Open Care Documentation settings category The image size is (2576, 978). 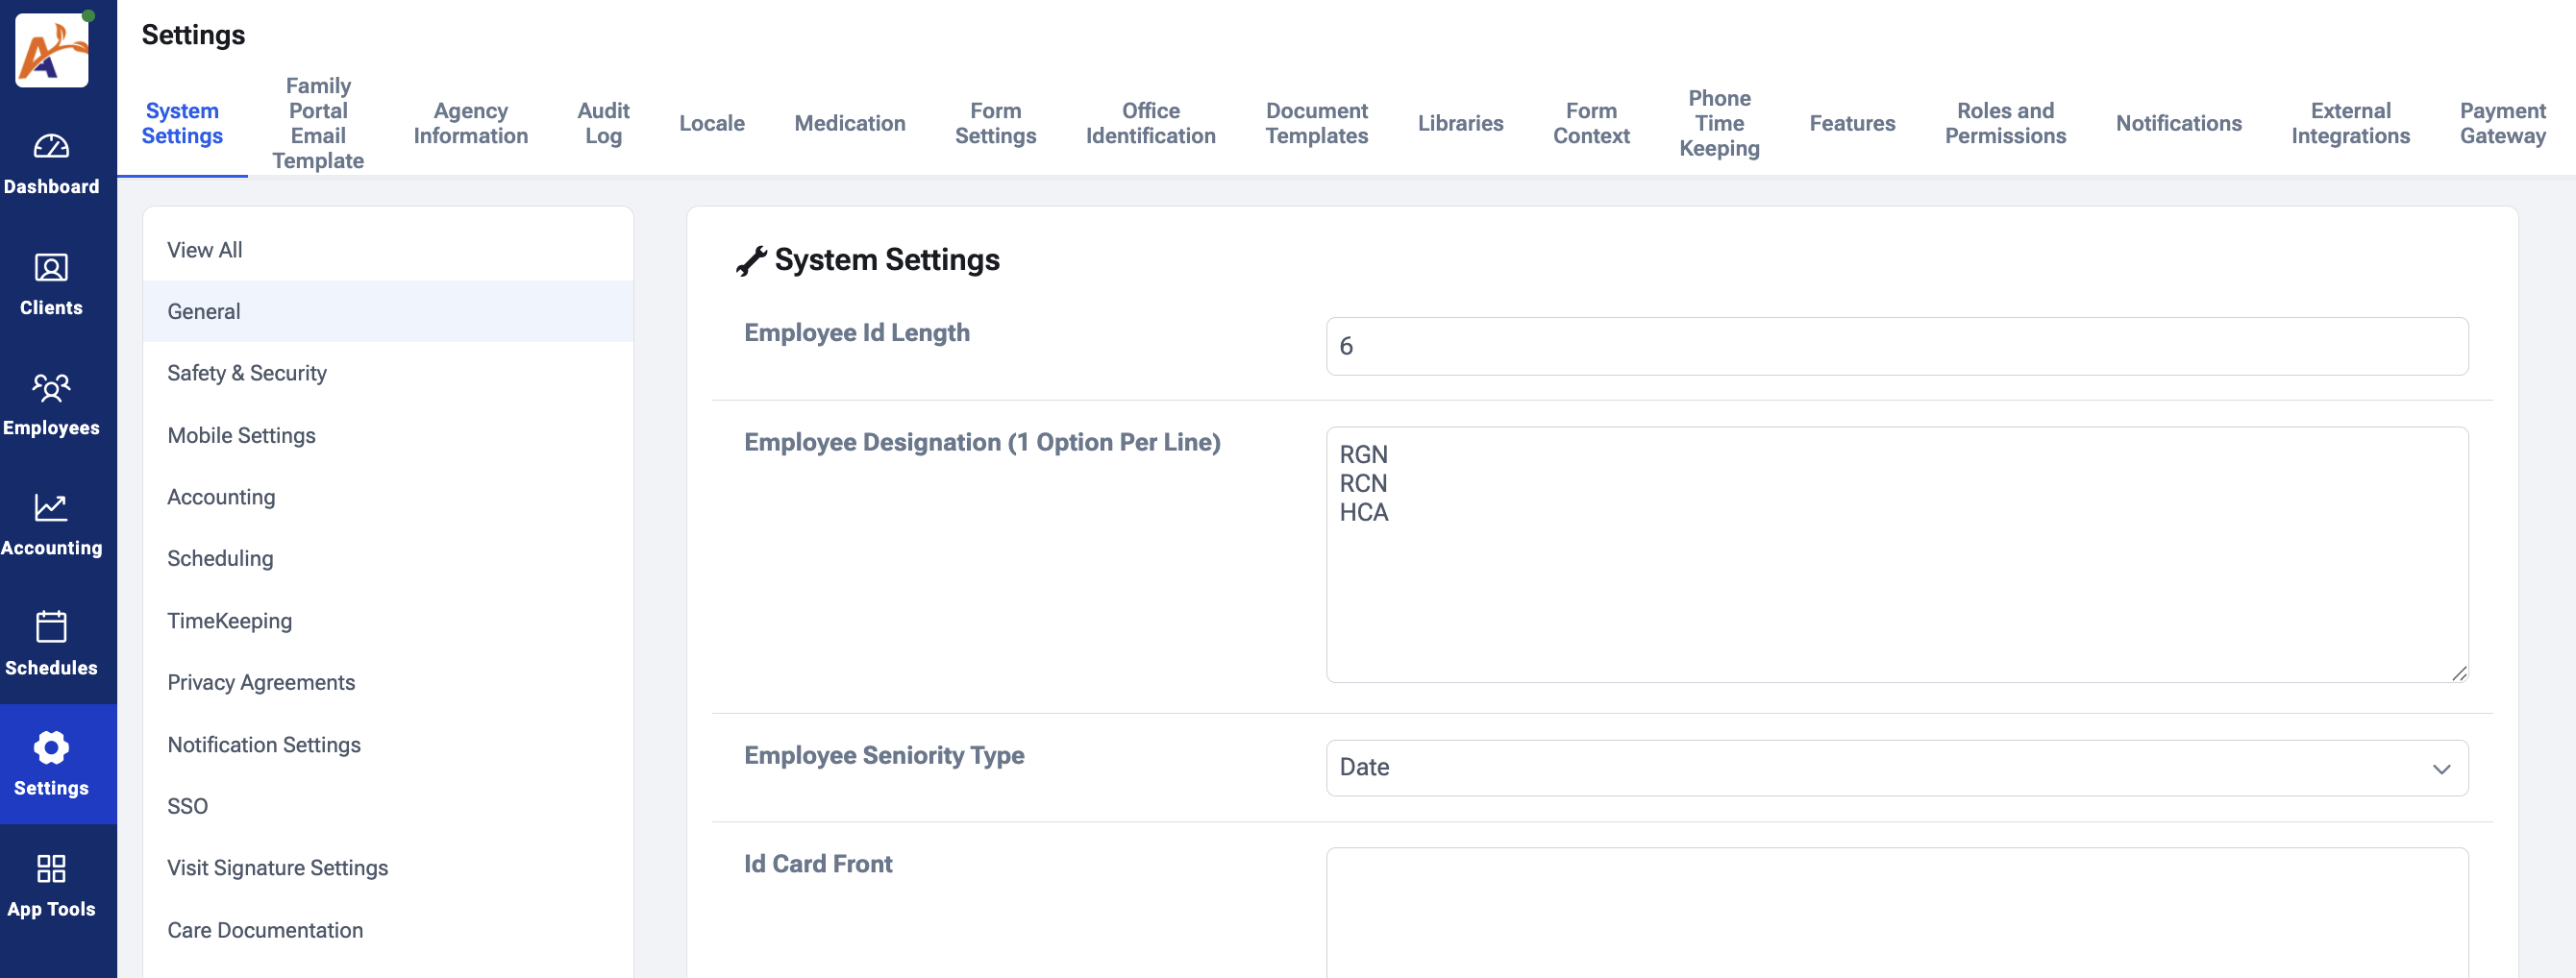[x=388, y=930]
